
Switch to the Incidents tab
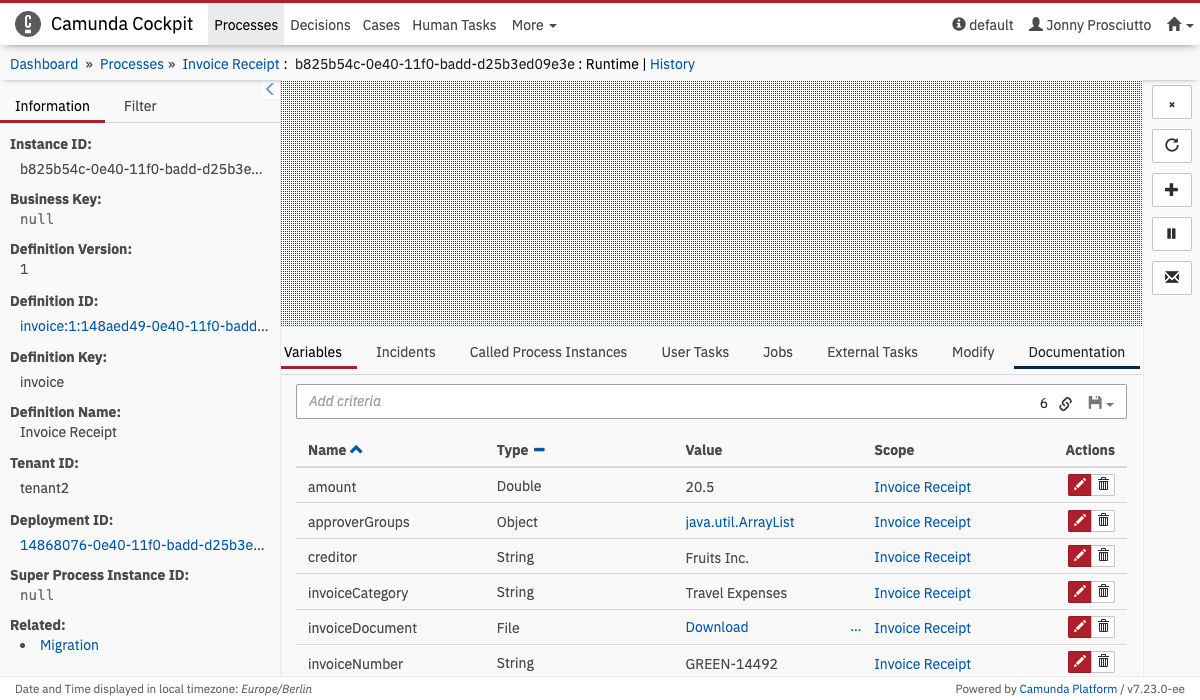pyautogui.click(x=405, y=352)
